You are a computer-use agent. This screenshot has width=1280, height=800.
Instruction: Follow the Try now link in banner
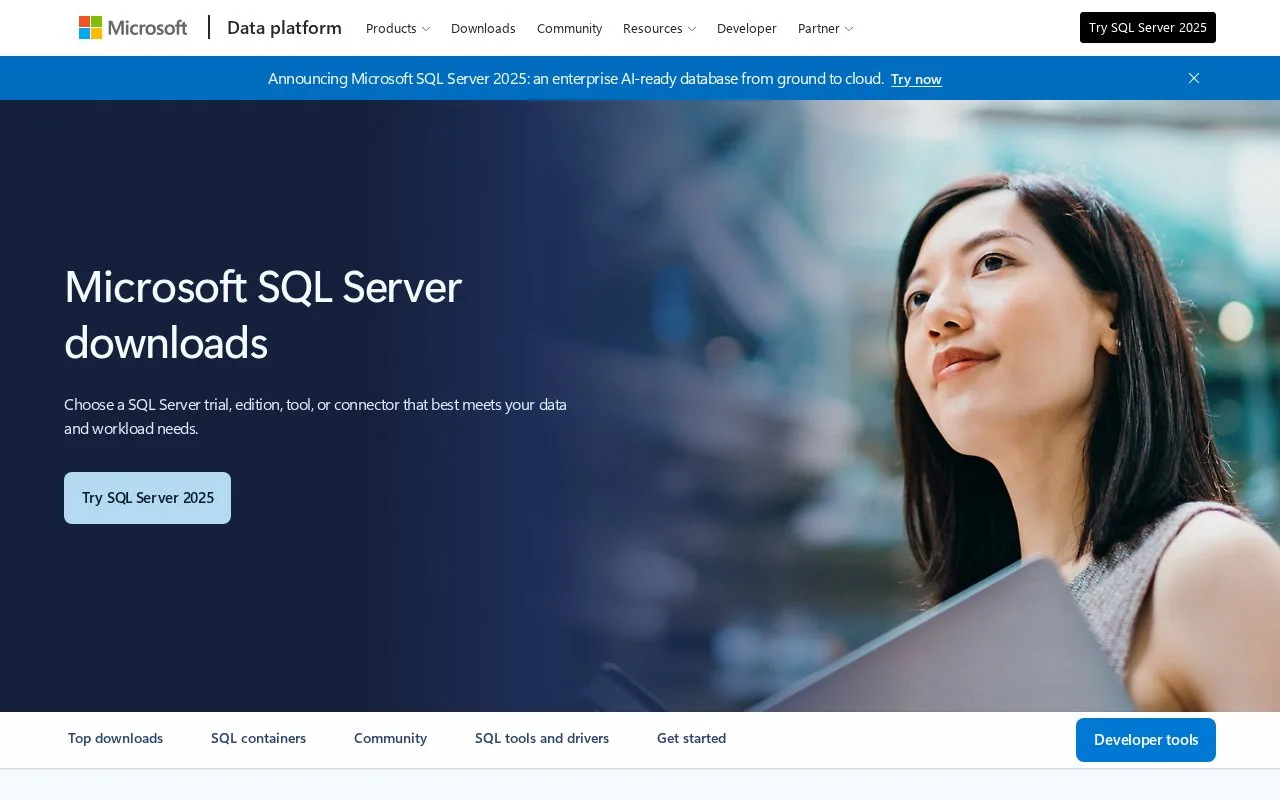pos(916,79)
